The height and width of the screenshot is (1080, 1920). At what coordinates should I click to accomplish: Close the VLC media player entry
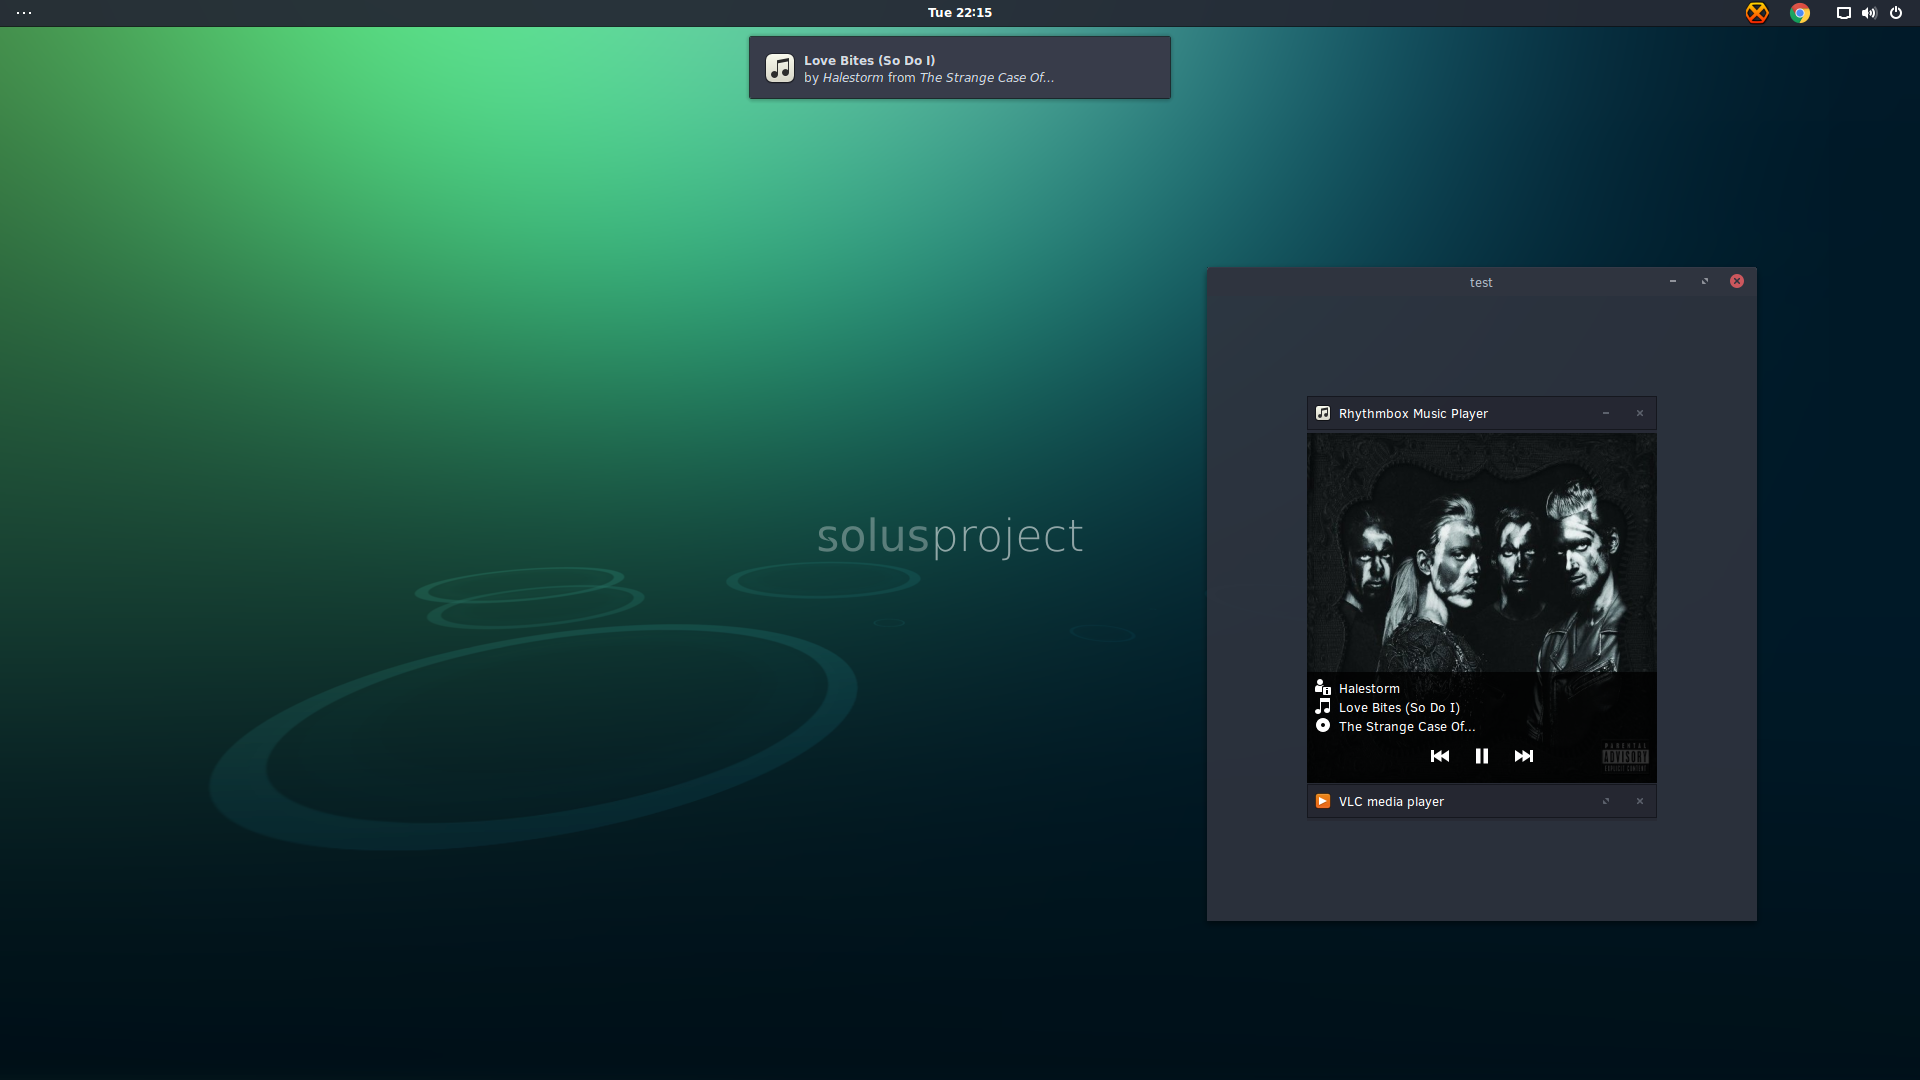1640,801
